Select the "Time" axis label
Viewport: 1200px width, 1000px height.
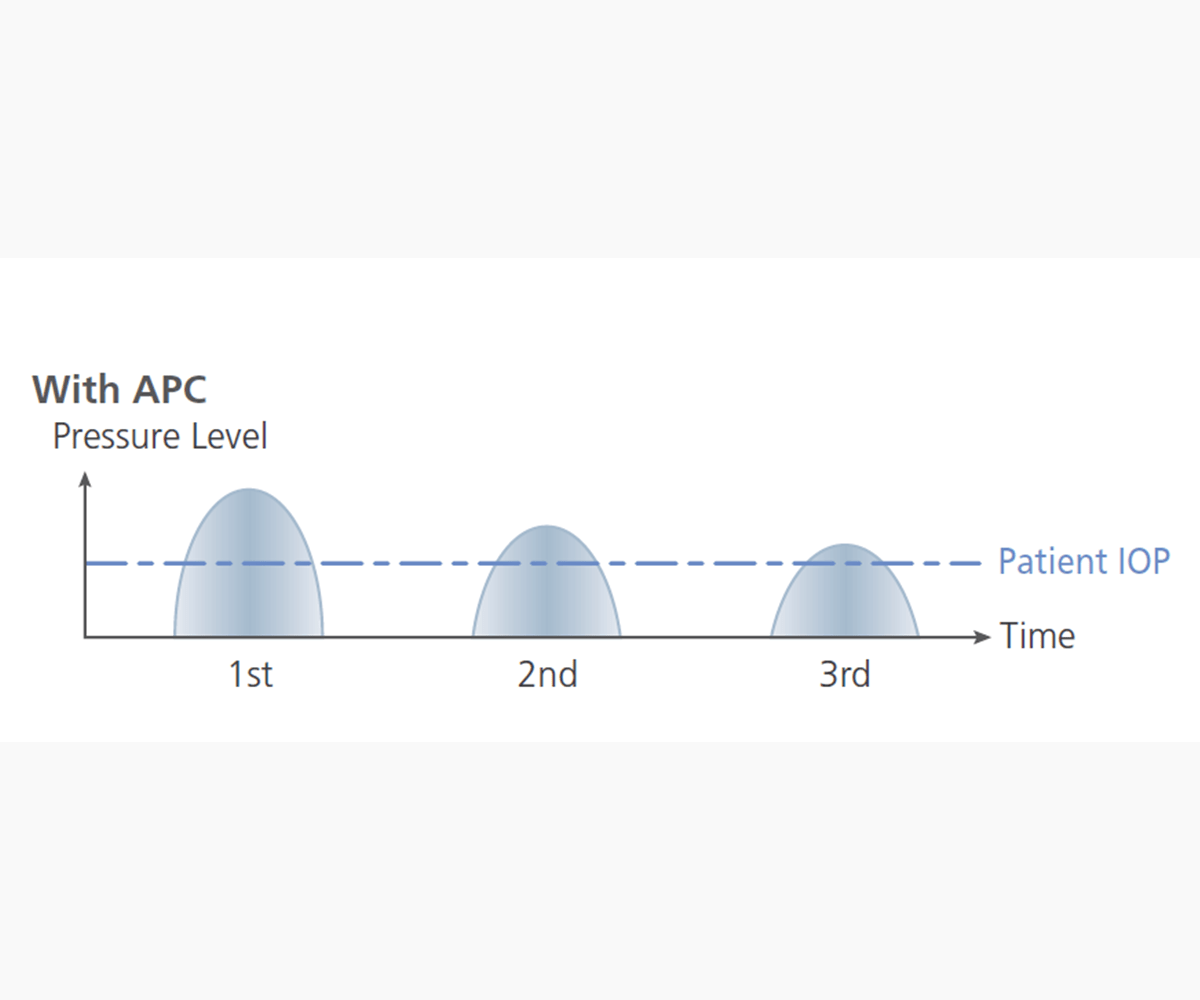1038,636
